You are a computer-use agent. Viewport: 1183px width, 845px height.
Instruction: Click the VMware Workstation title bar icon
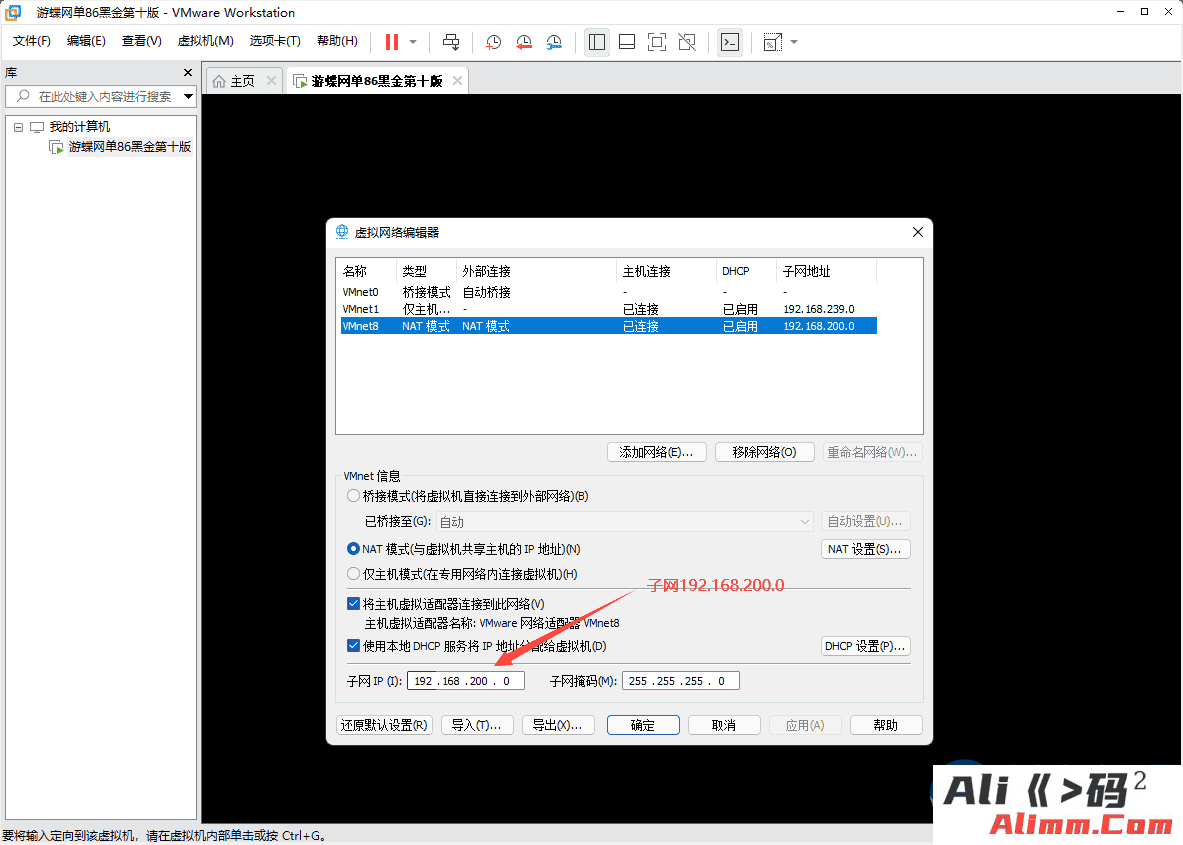tap(14, 12)
